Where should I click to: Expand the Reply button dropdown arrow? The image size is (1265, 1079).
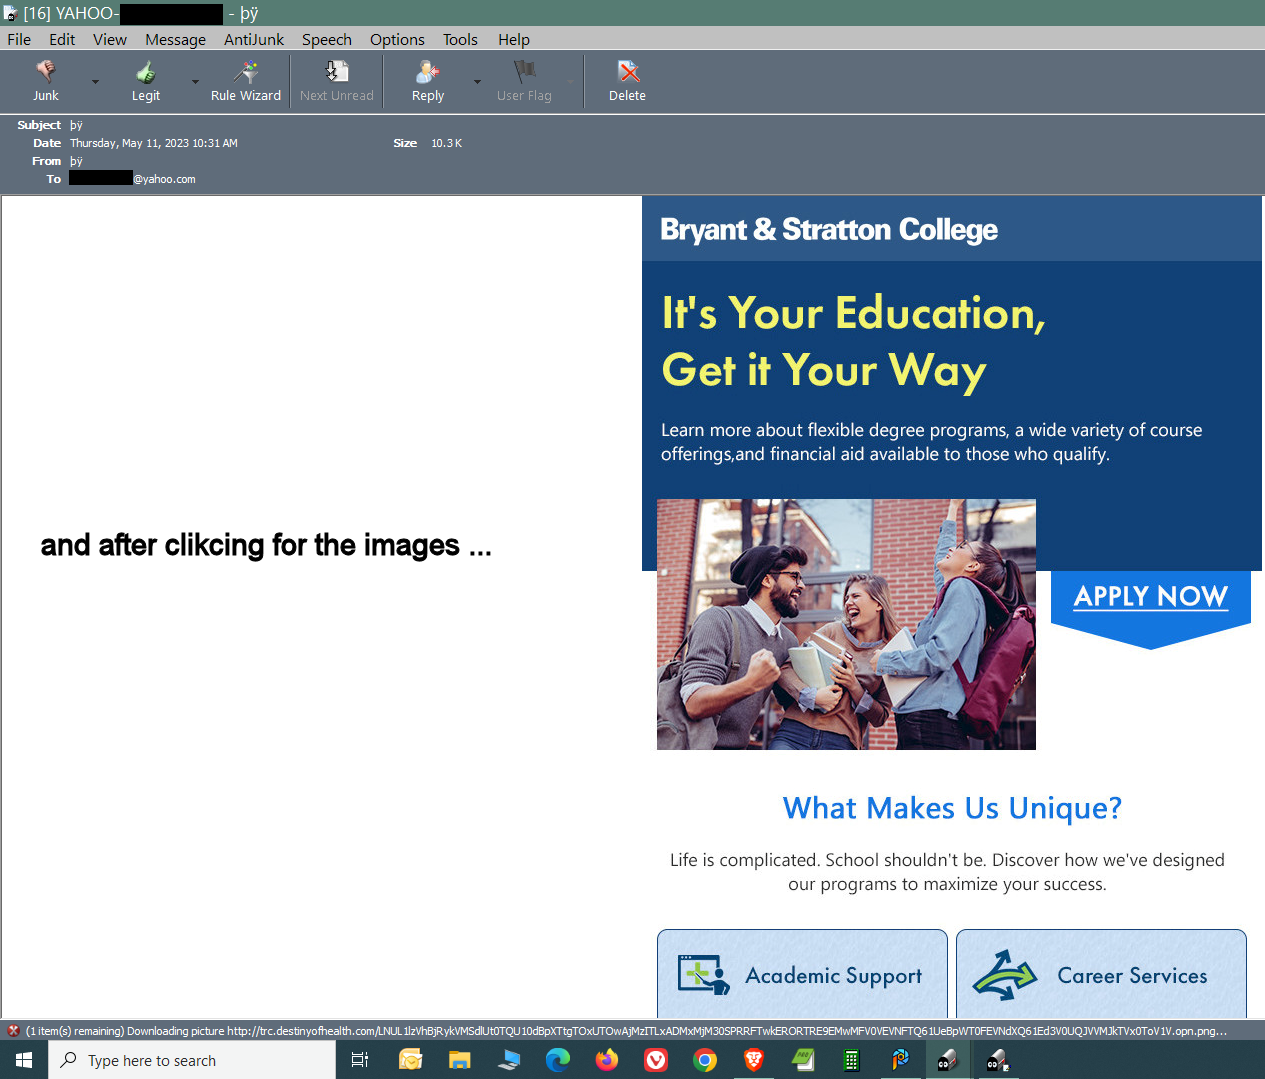point(477,82)
